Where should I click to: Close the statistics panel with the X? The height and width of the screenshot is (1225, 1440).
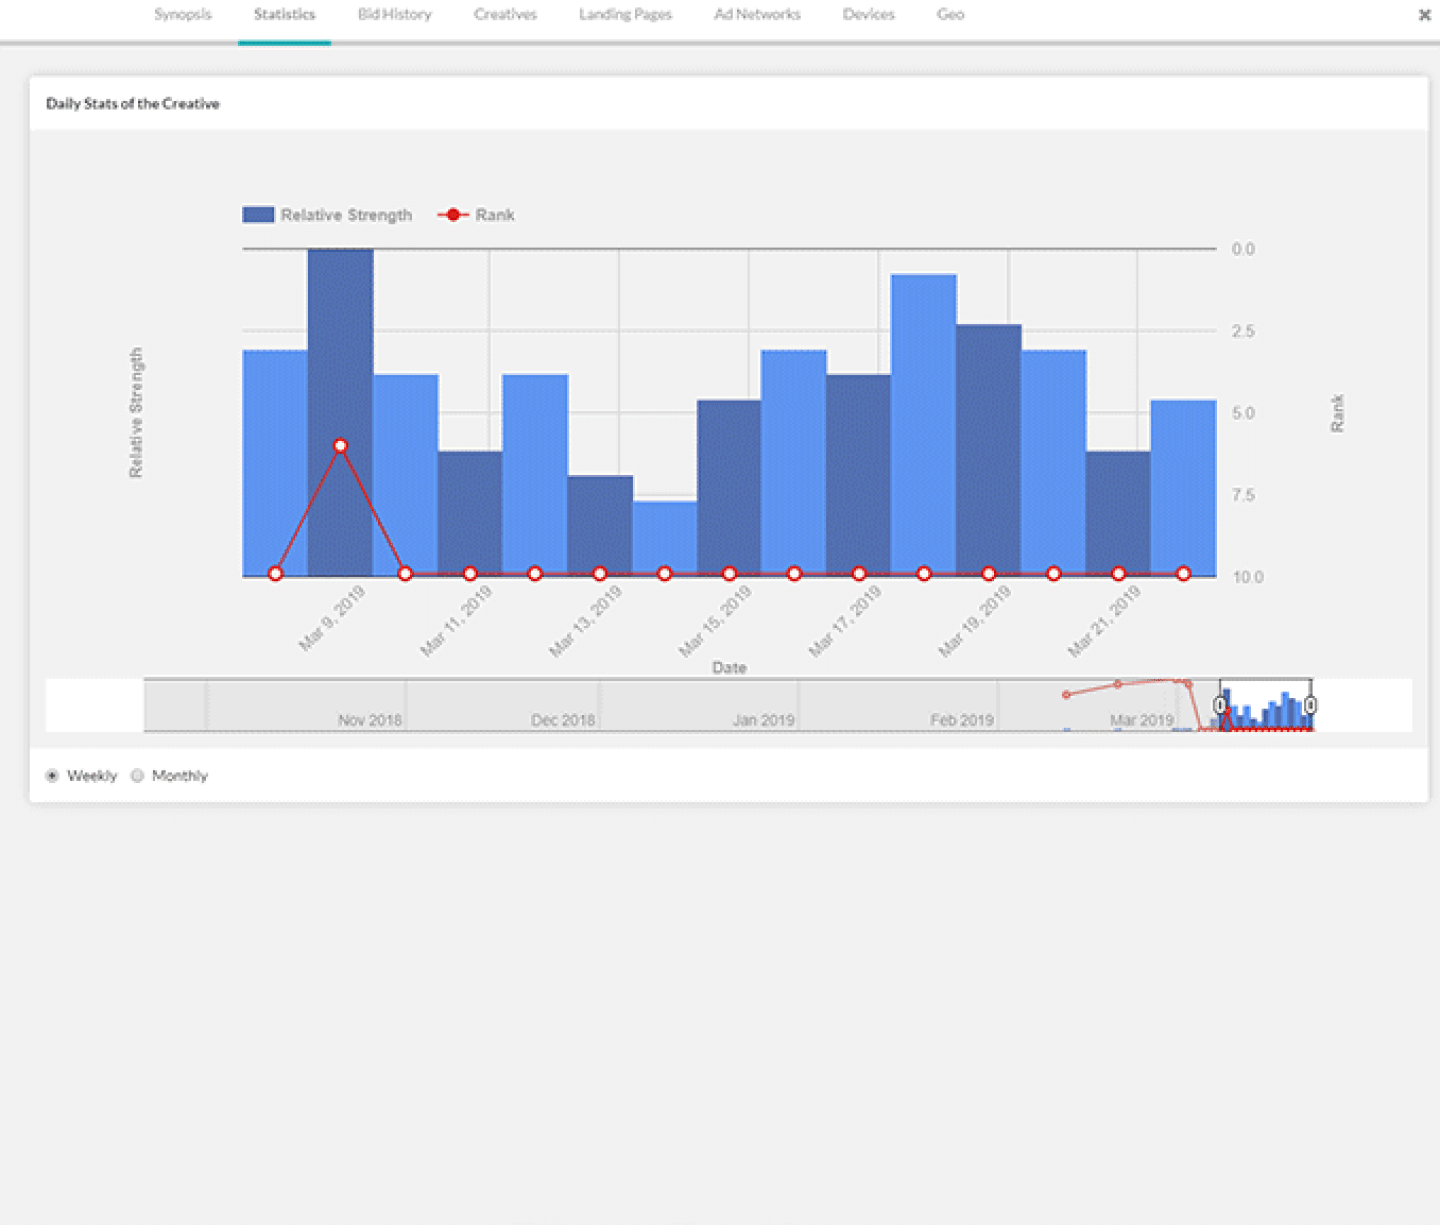click(x=1424, y=15)
